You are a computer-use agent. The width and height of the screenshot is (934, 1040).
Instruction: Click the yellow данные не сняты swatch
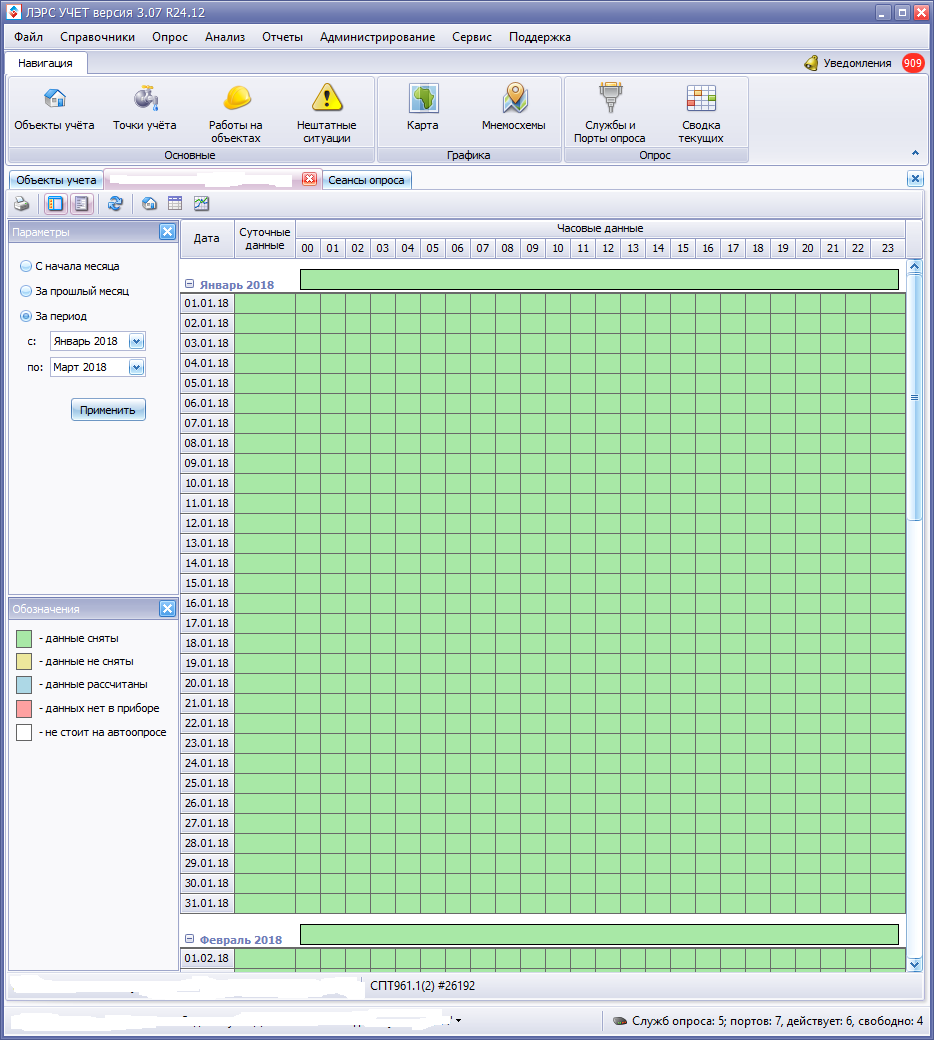24,661
